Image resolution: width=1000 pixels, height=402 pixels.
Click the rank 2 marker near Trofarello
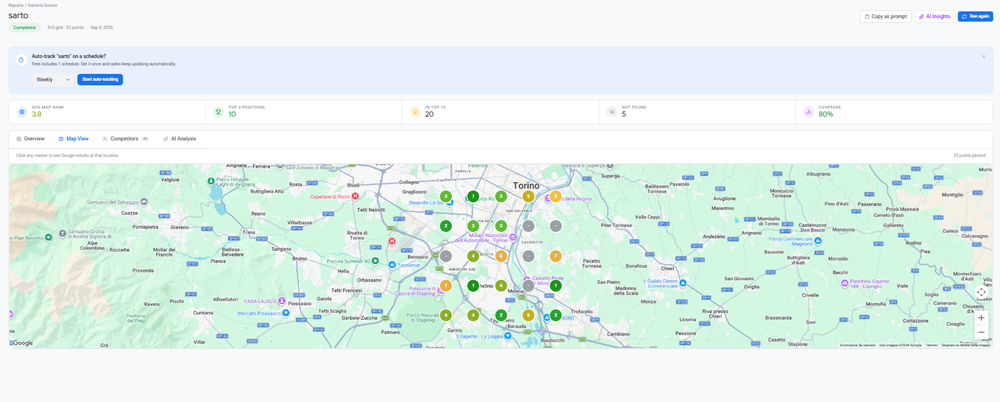point(555,315)
